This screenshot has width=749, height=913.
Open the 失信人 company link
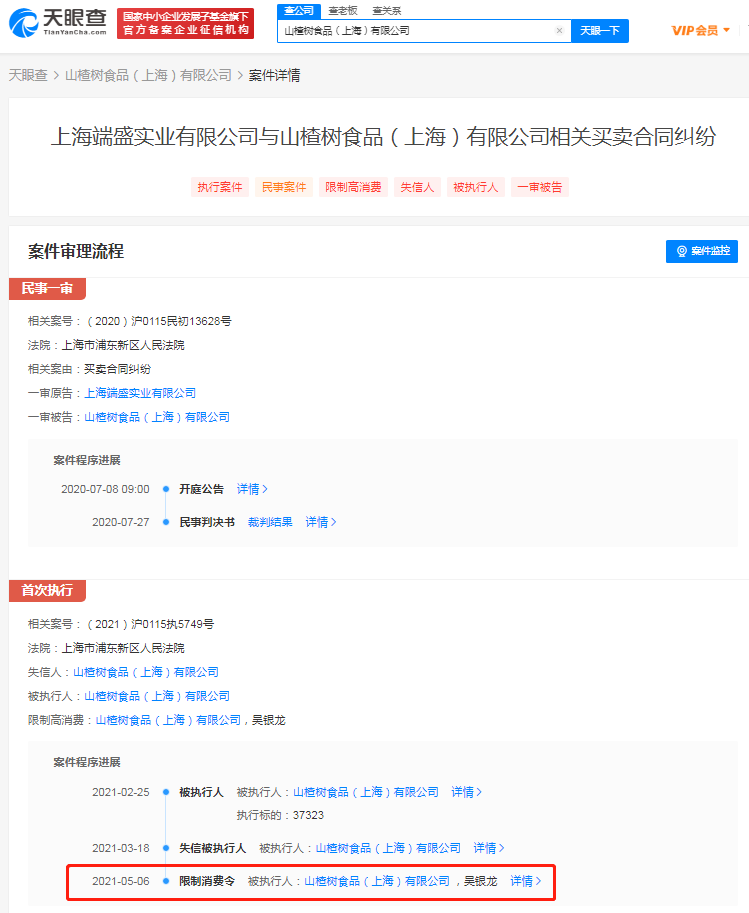[x=146, y=672]
